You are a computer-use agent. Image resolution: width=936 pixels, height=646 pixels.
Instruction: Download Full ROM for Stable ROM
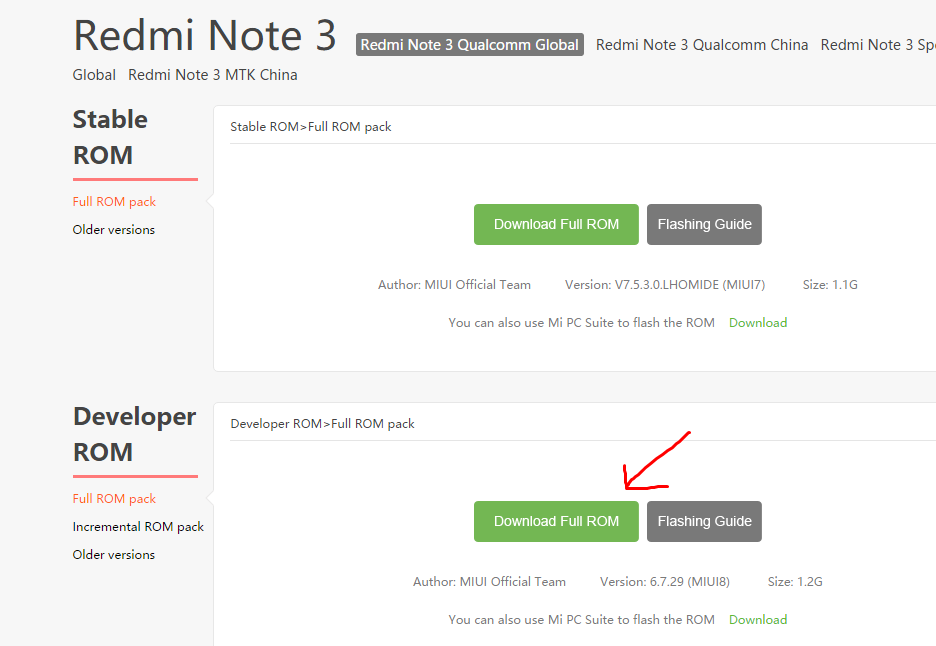click(556, 224)
